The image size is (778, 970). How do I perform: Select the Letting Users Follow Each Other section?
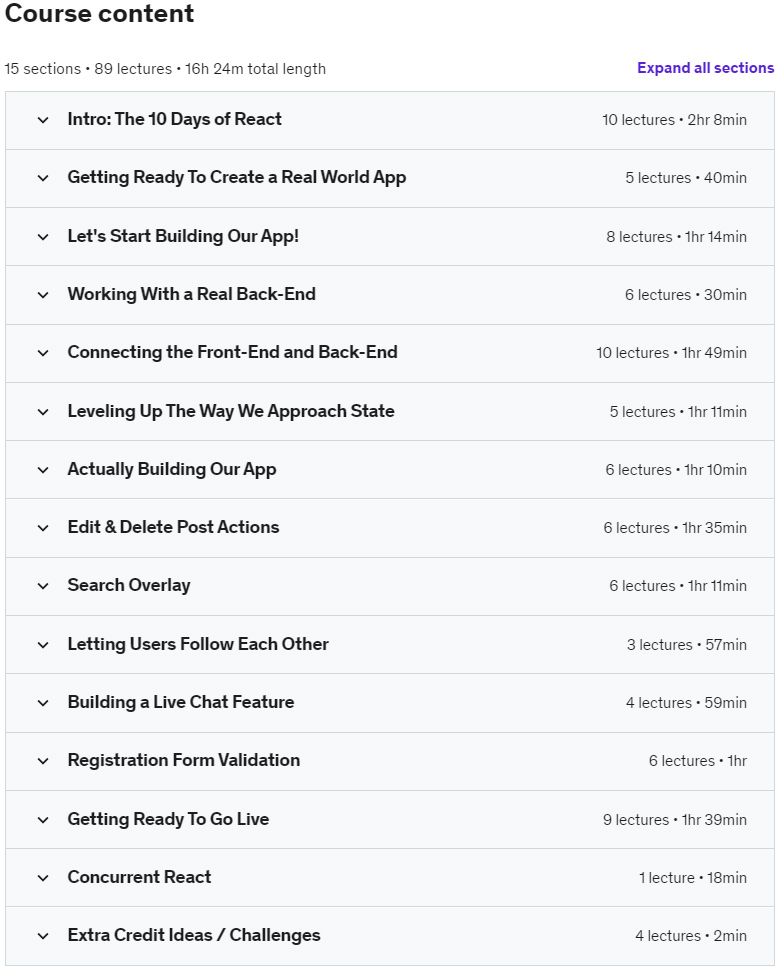(x=198, y=644)
